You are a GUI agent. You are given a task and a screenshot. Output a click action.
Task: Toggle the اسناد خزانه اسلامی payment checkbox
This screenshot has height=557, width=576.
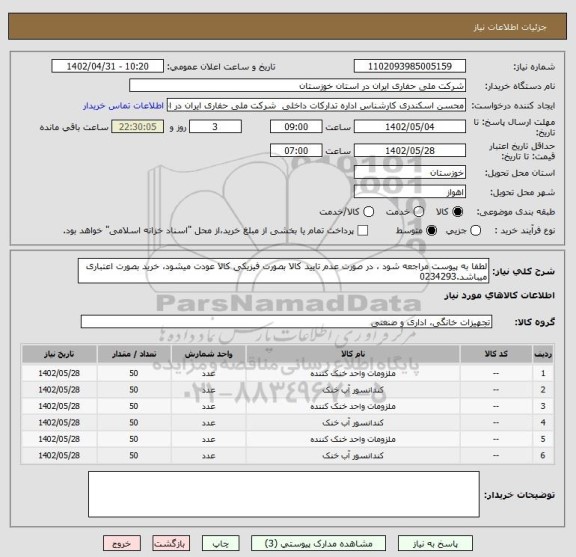pos(363,231)
